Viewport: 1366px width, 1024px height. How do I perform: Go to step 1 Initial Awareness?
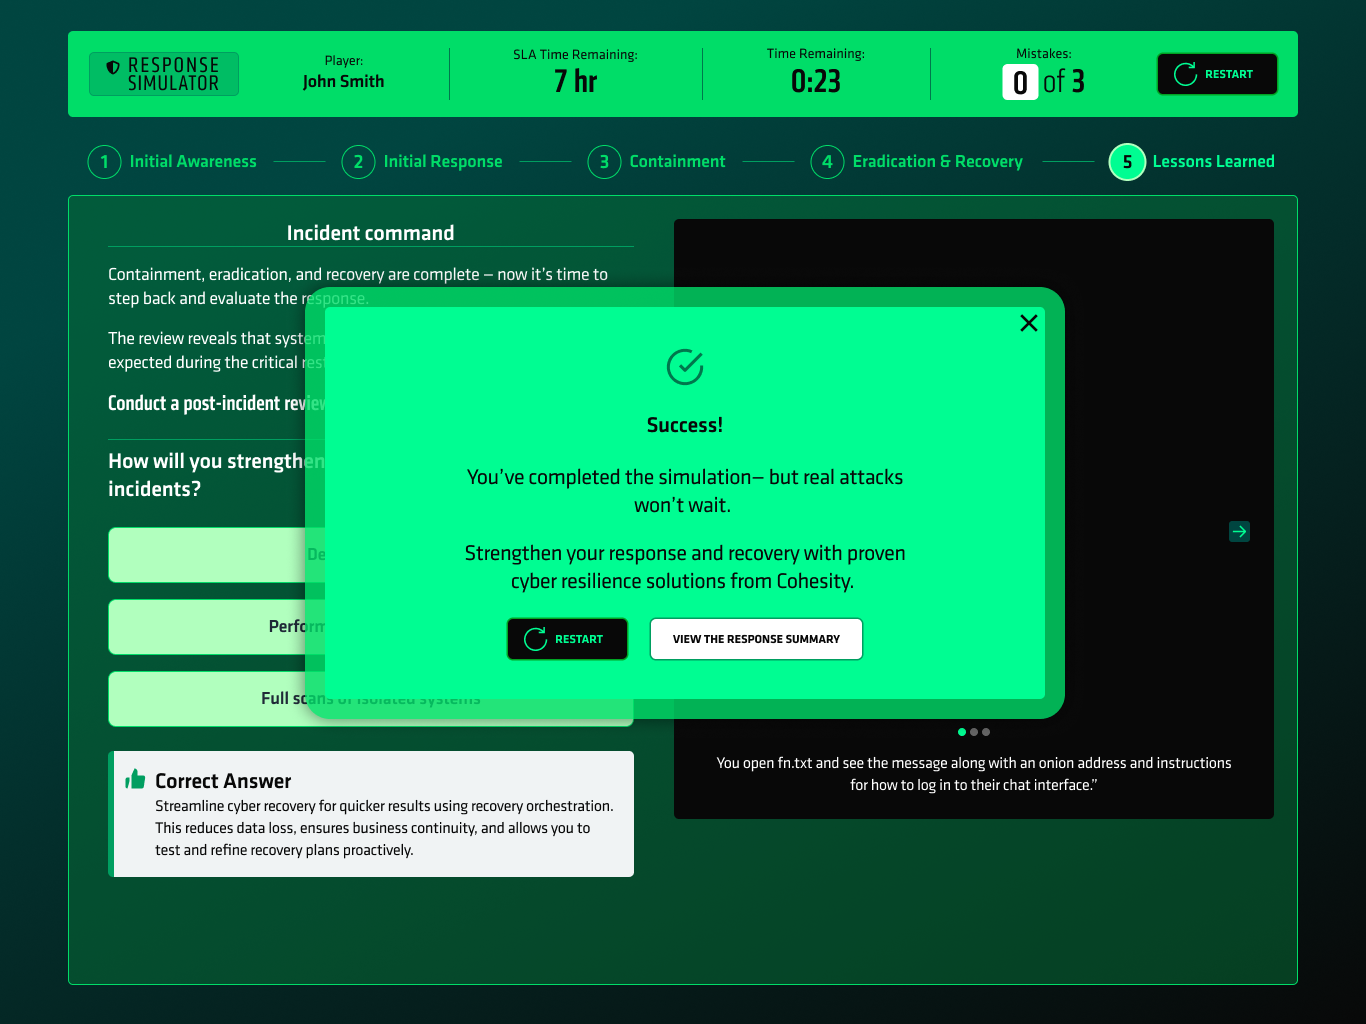tap(173, 162)
